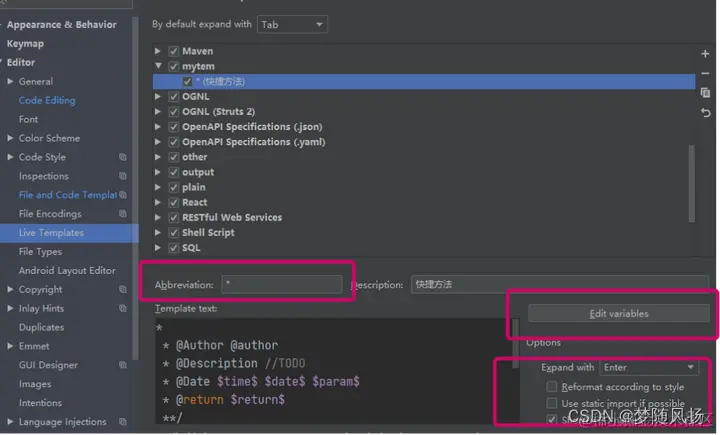This screenshot has height=435, width=720.
Task: Expand the RESTful Web Services group
Action: click(158, 217)
